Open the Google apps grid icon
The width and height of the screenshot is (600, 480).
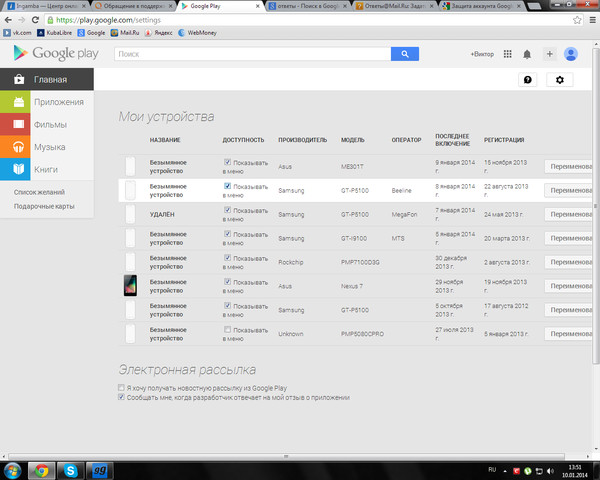coord(507,54)
